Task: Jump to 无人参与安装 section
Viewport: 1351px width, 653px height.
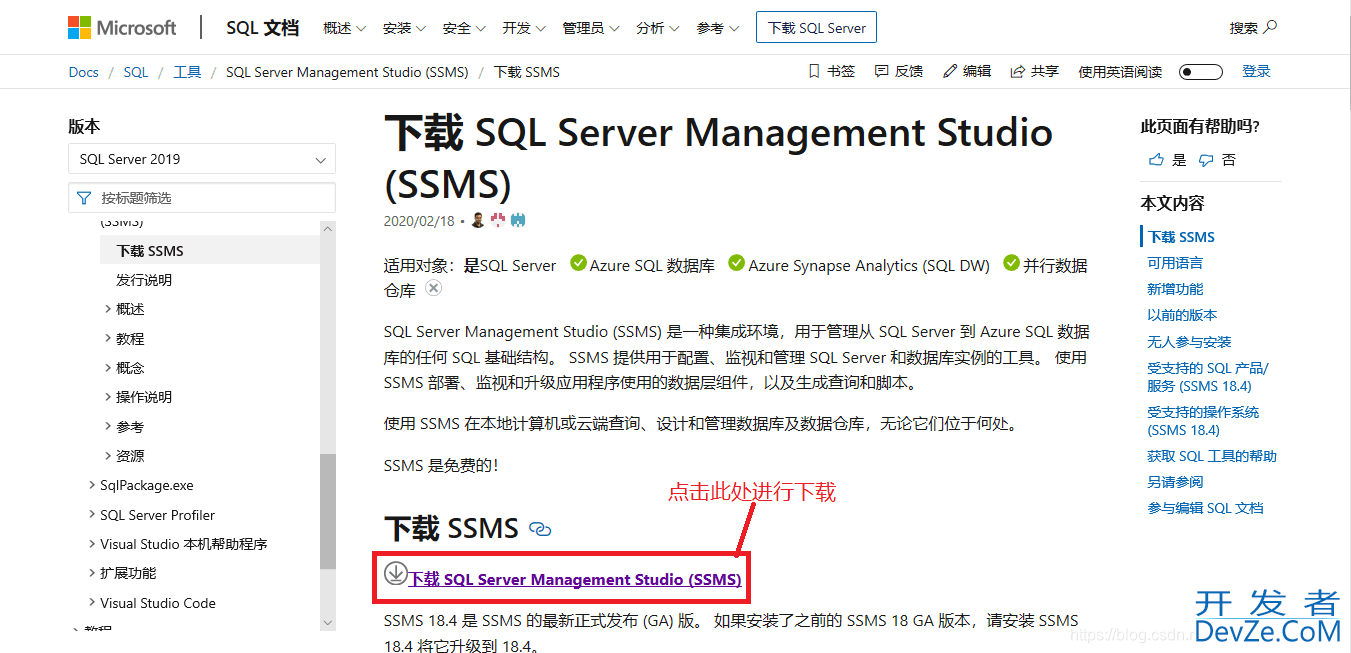Action: (x=1189, y=342)
